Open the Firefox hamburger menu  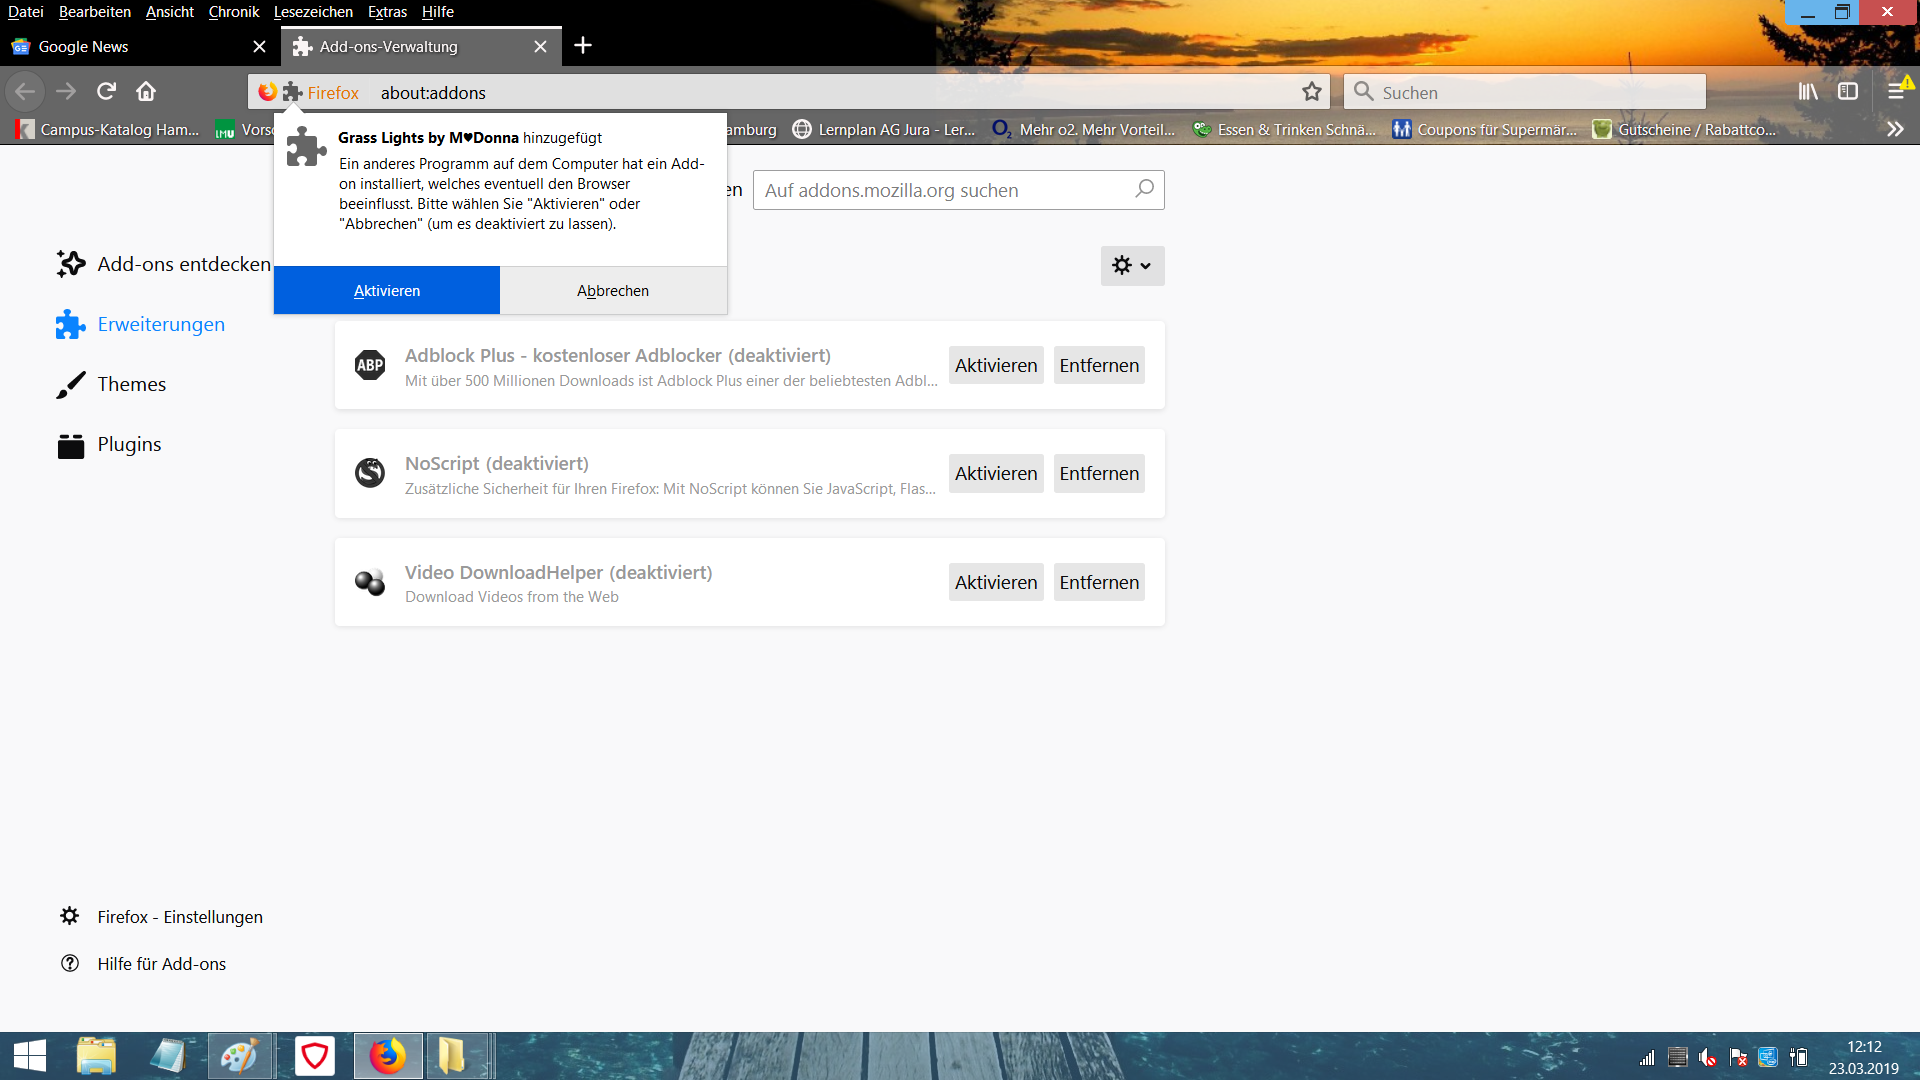[1896, 92]
